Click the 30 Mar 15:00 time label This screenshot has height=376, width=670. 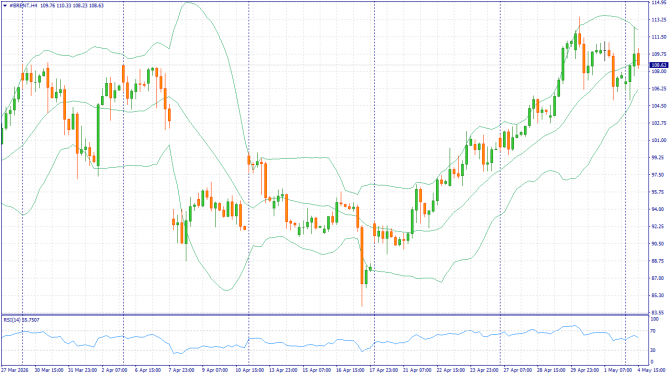pos(49,370)
